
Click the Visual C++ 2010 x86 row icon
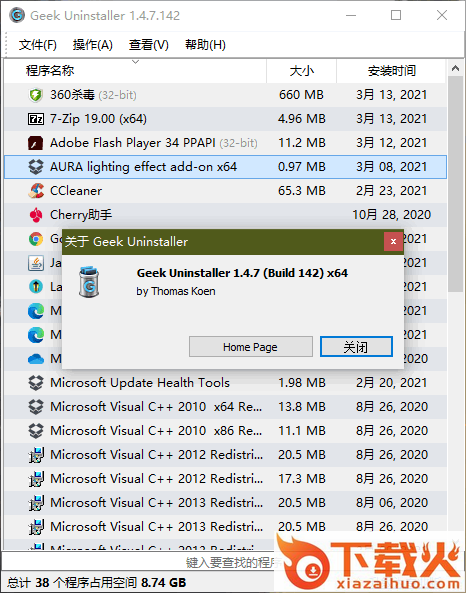tap(36, 431)
